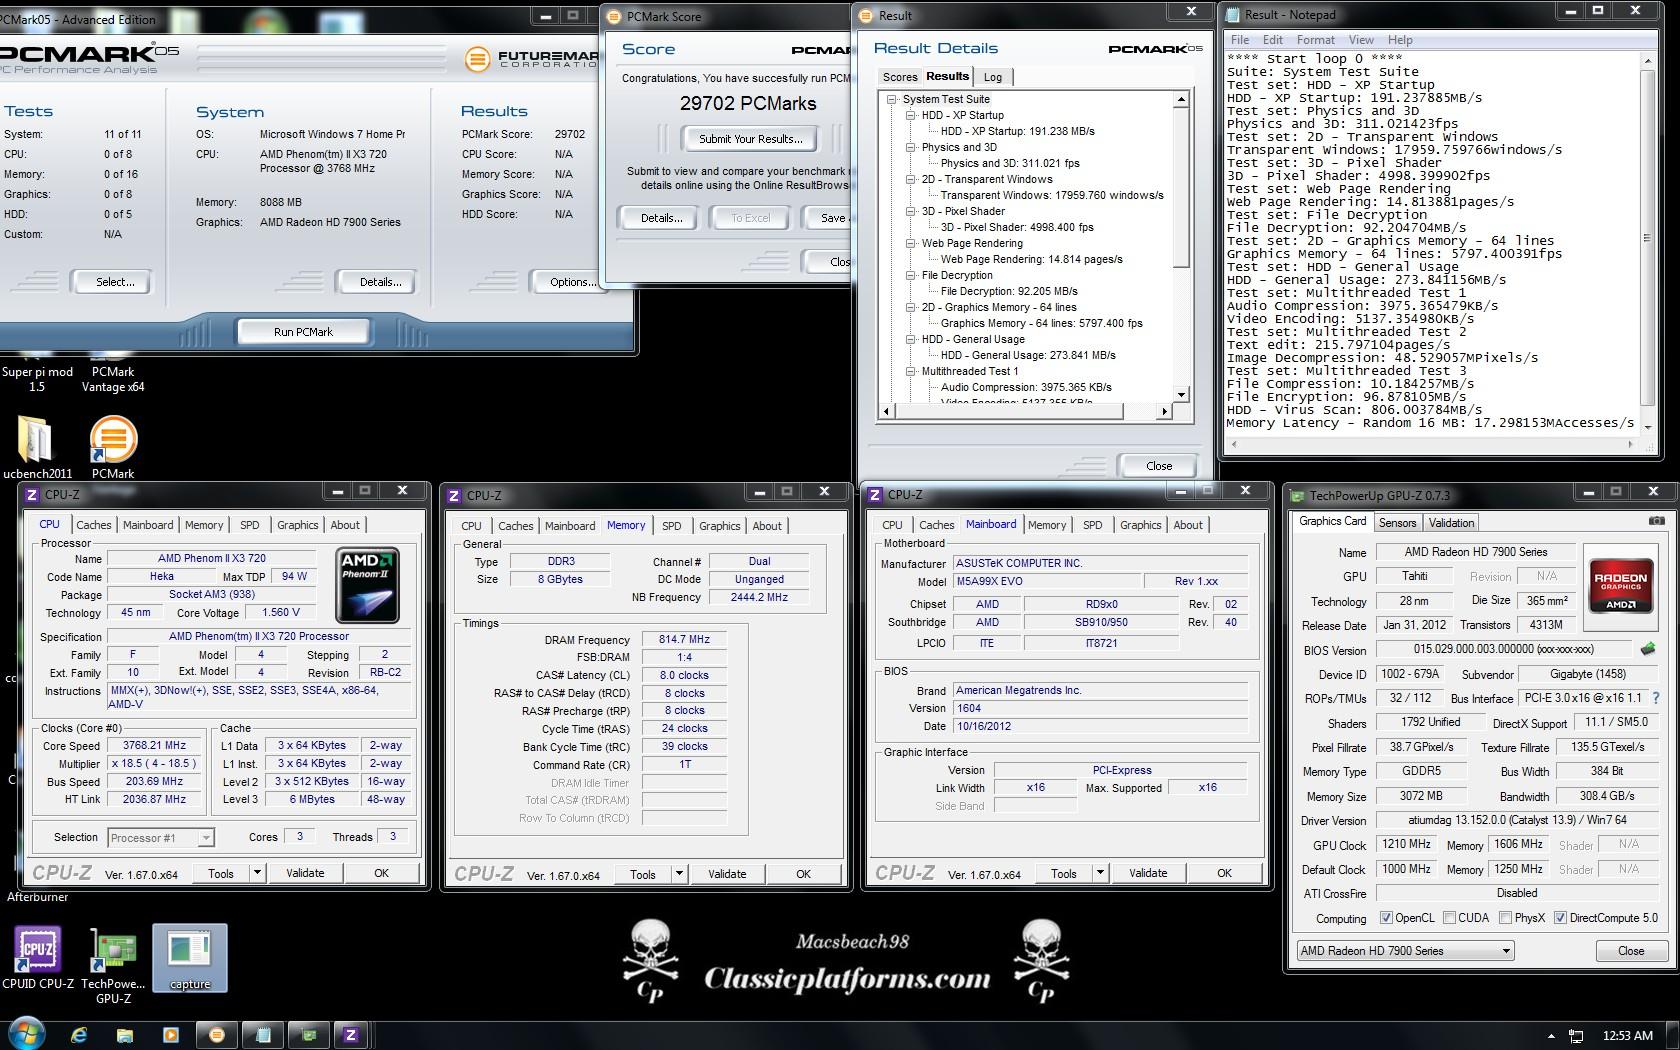The width and height of the screenshot is (1680, 1050).
Task: Select the CPUID CPU-Z desktop icon
Action: 38,958
